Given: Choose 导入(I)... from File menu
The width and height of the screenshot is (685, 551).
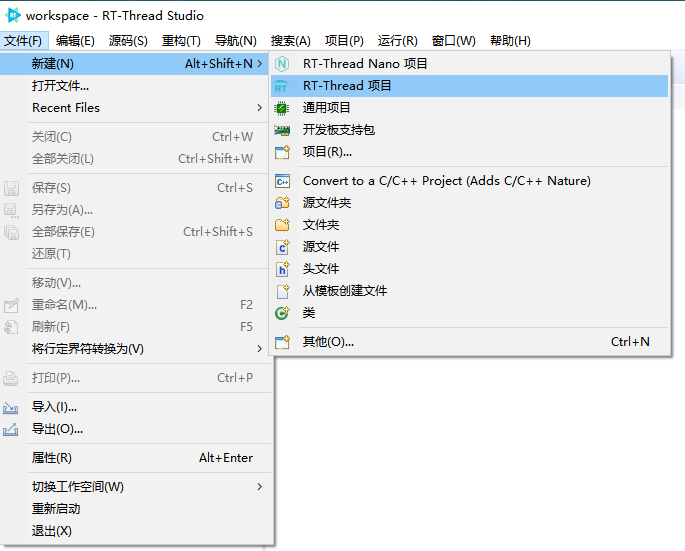Looking at the screenshot, I should click(x=134, y=407).
